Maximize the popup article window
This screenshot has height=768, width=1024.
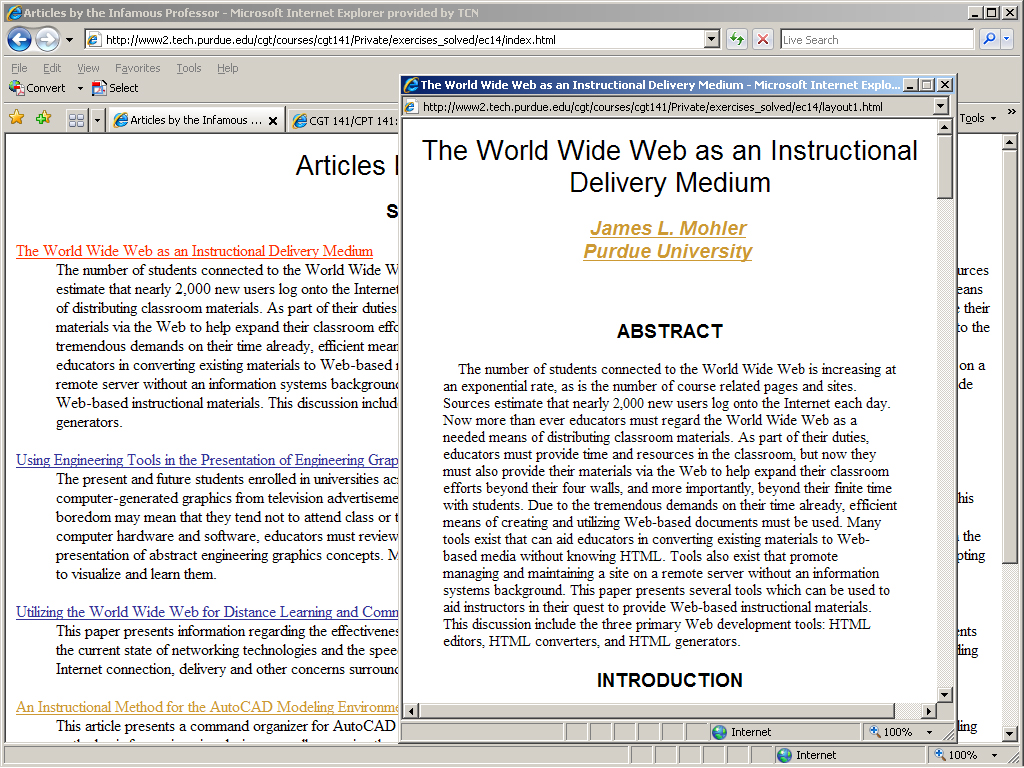point(927,85)
